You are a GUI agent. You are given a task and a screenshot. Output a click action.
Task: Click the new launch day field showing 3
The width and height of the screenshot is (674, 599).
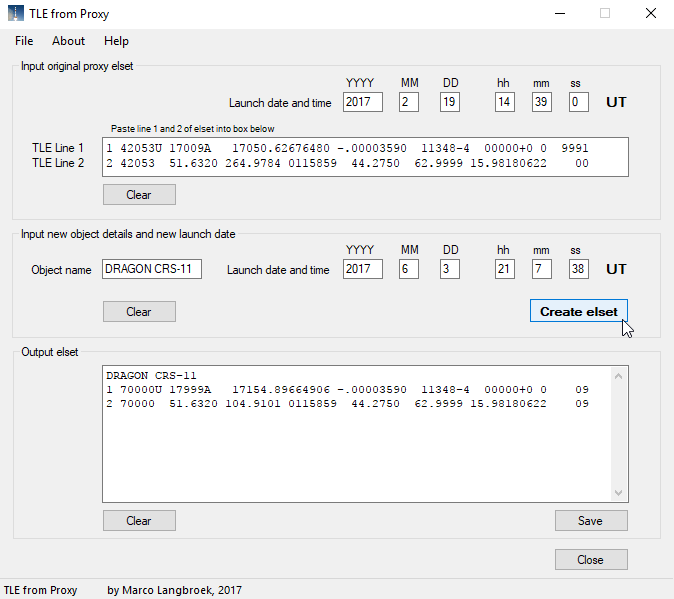pos(450,269)
